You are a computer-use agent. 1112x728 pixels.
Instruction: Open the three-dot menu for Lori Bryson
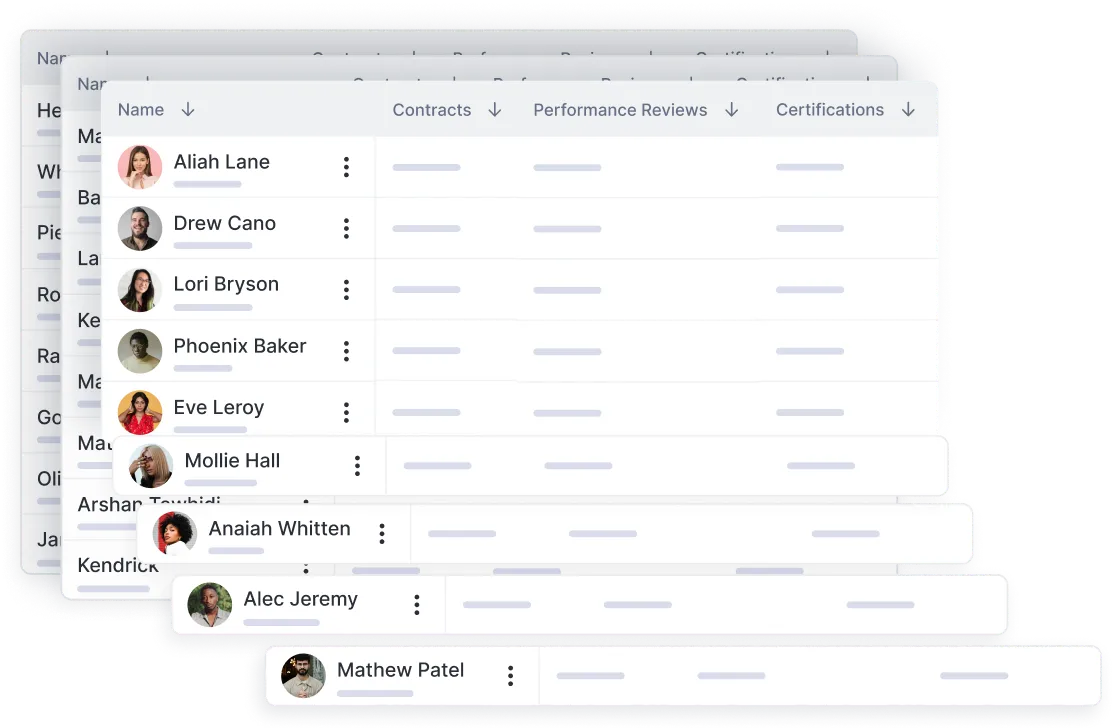coord(346,290)
